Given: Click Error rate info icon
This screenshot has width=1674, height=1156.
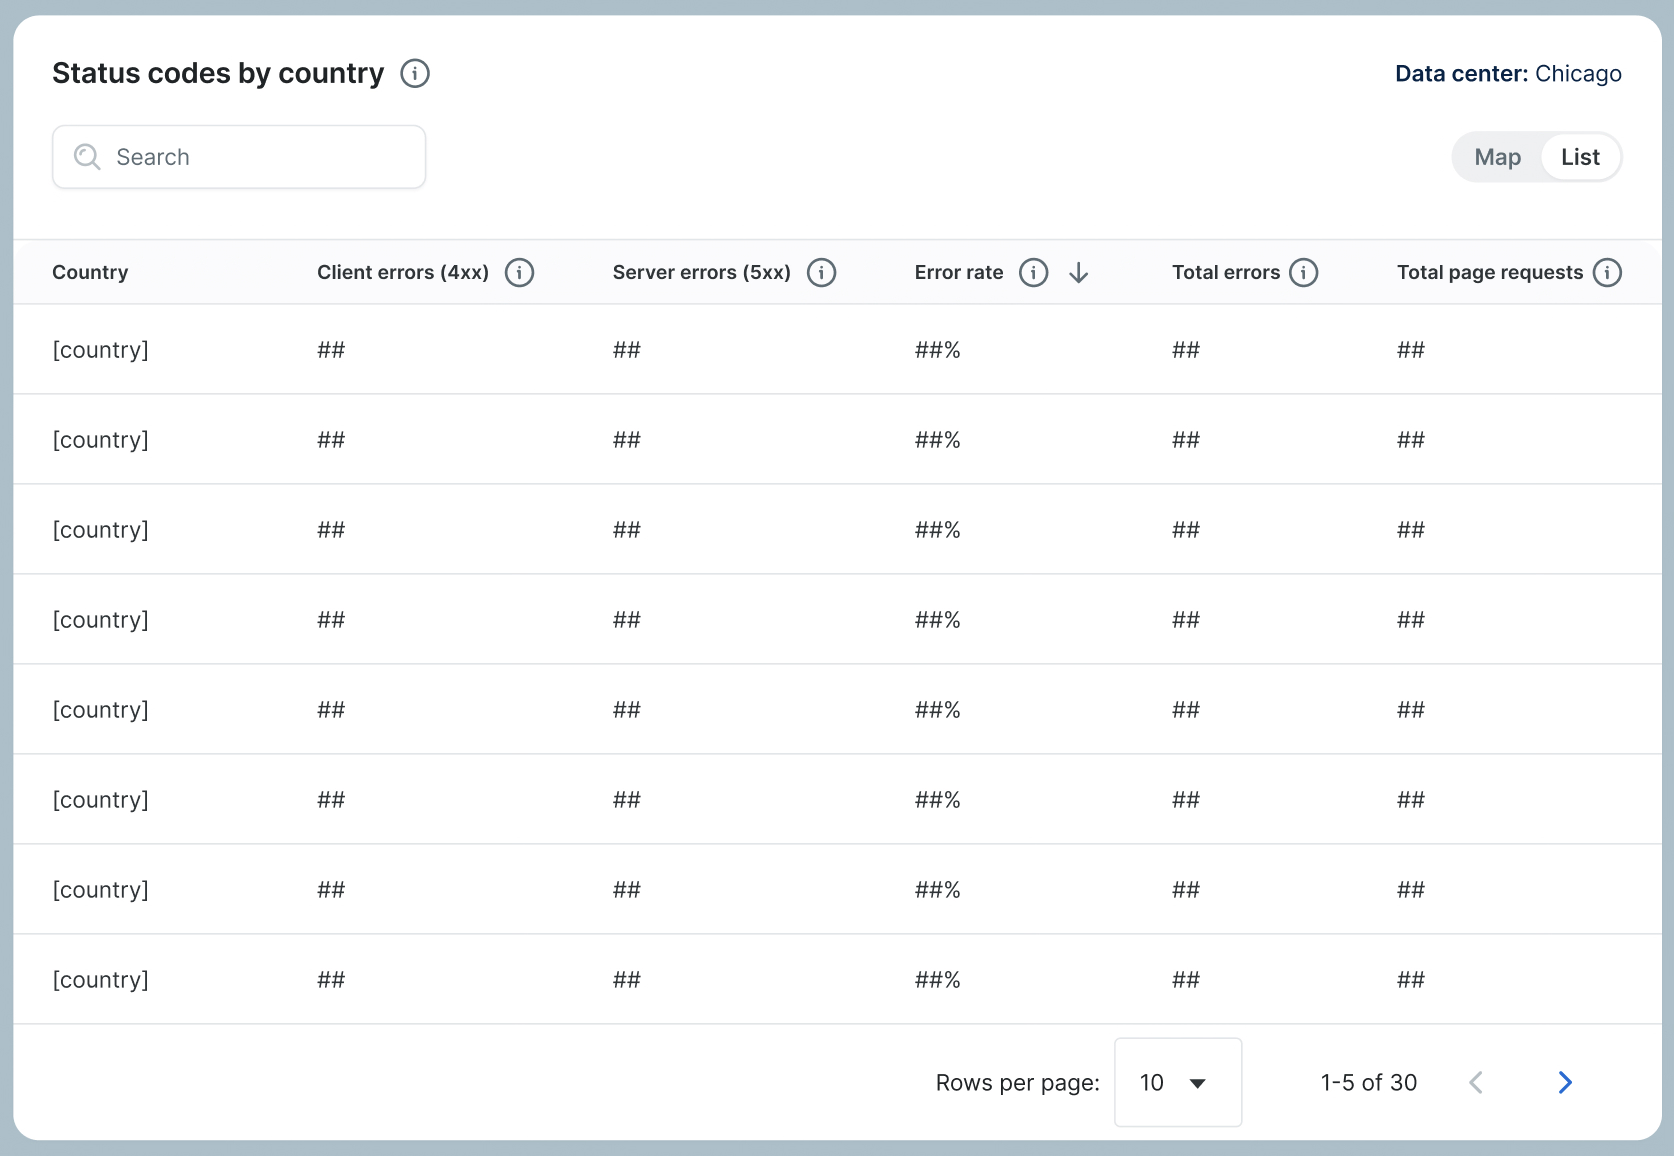Looking at the screenshot, I should coord(1033,273).
